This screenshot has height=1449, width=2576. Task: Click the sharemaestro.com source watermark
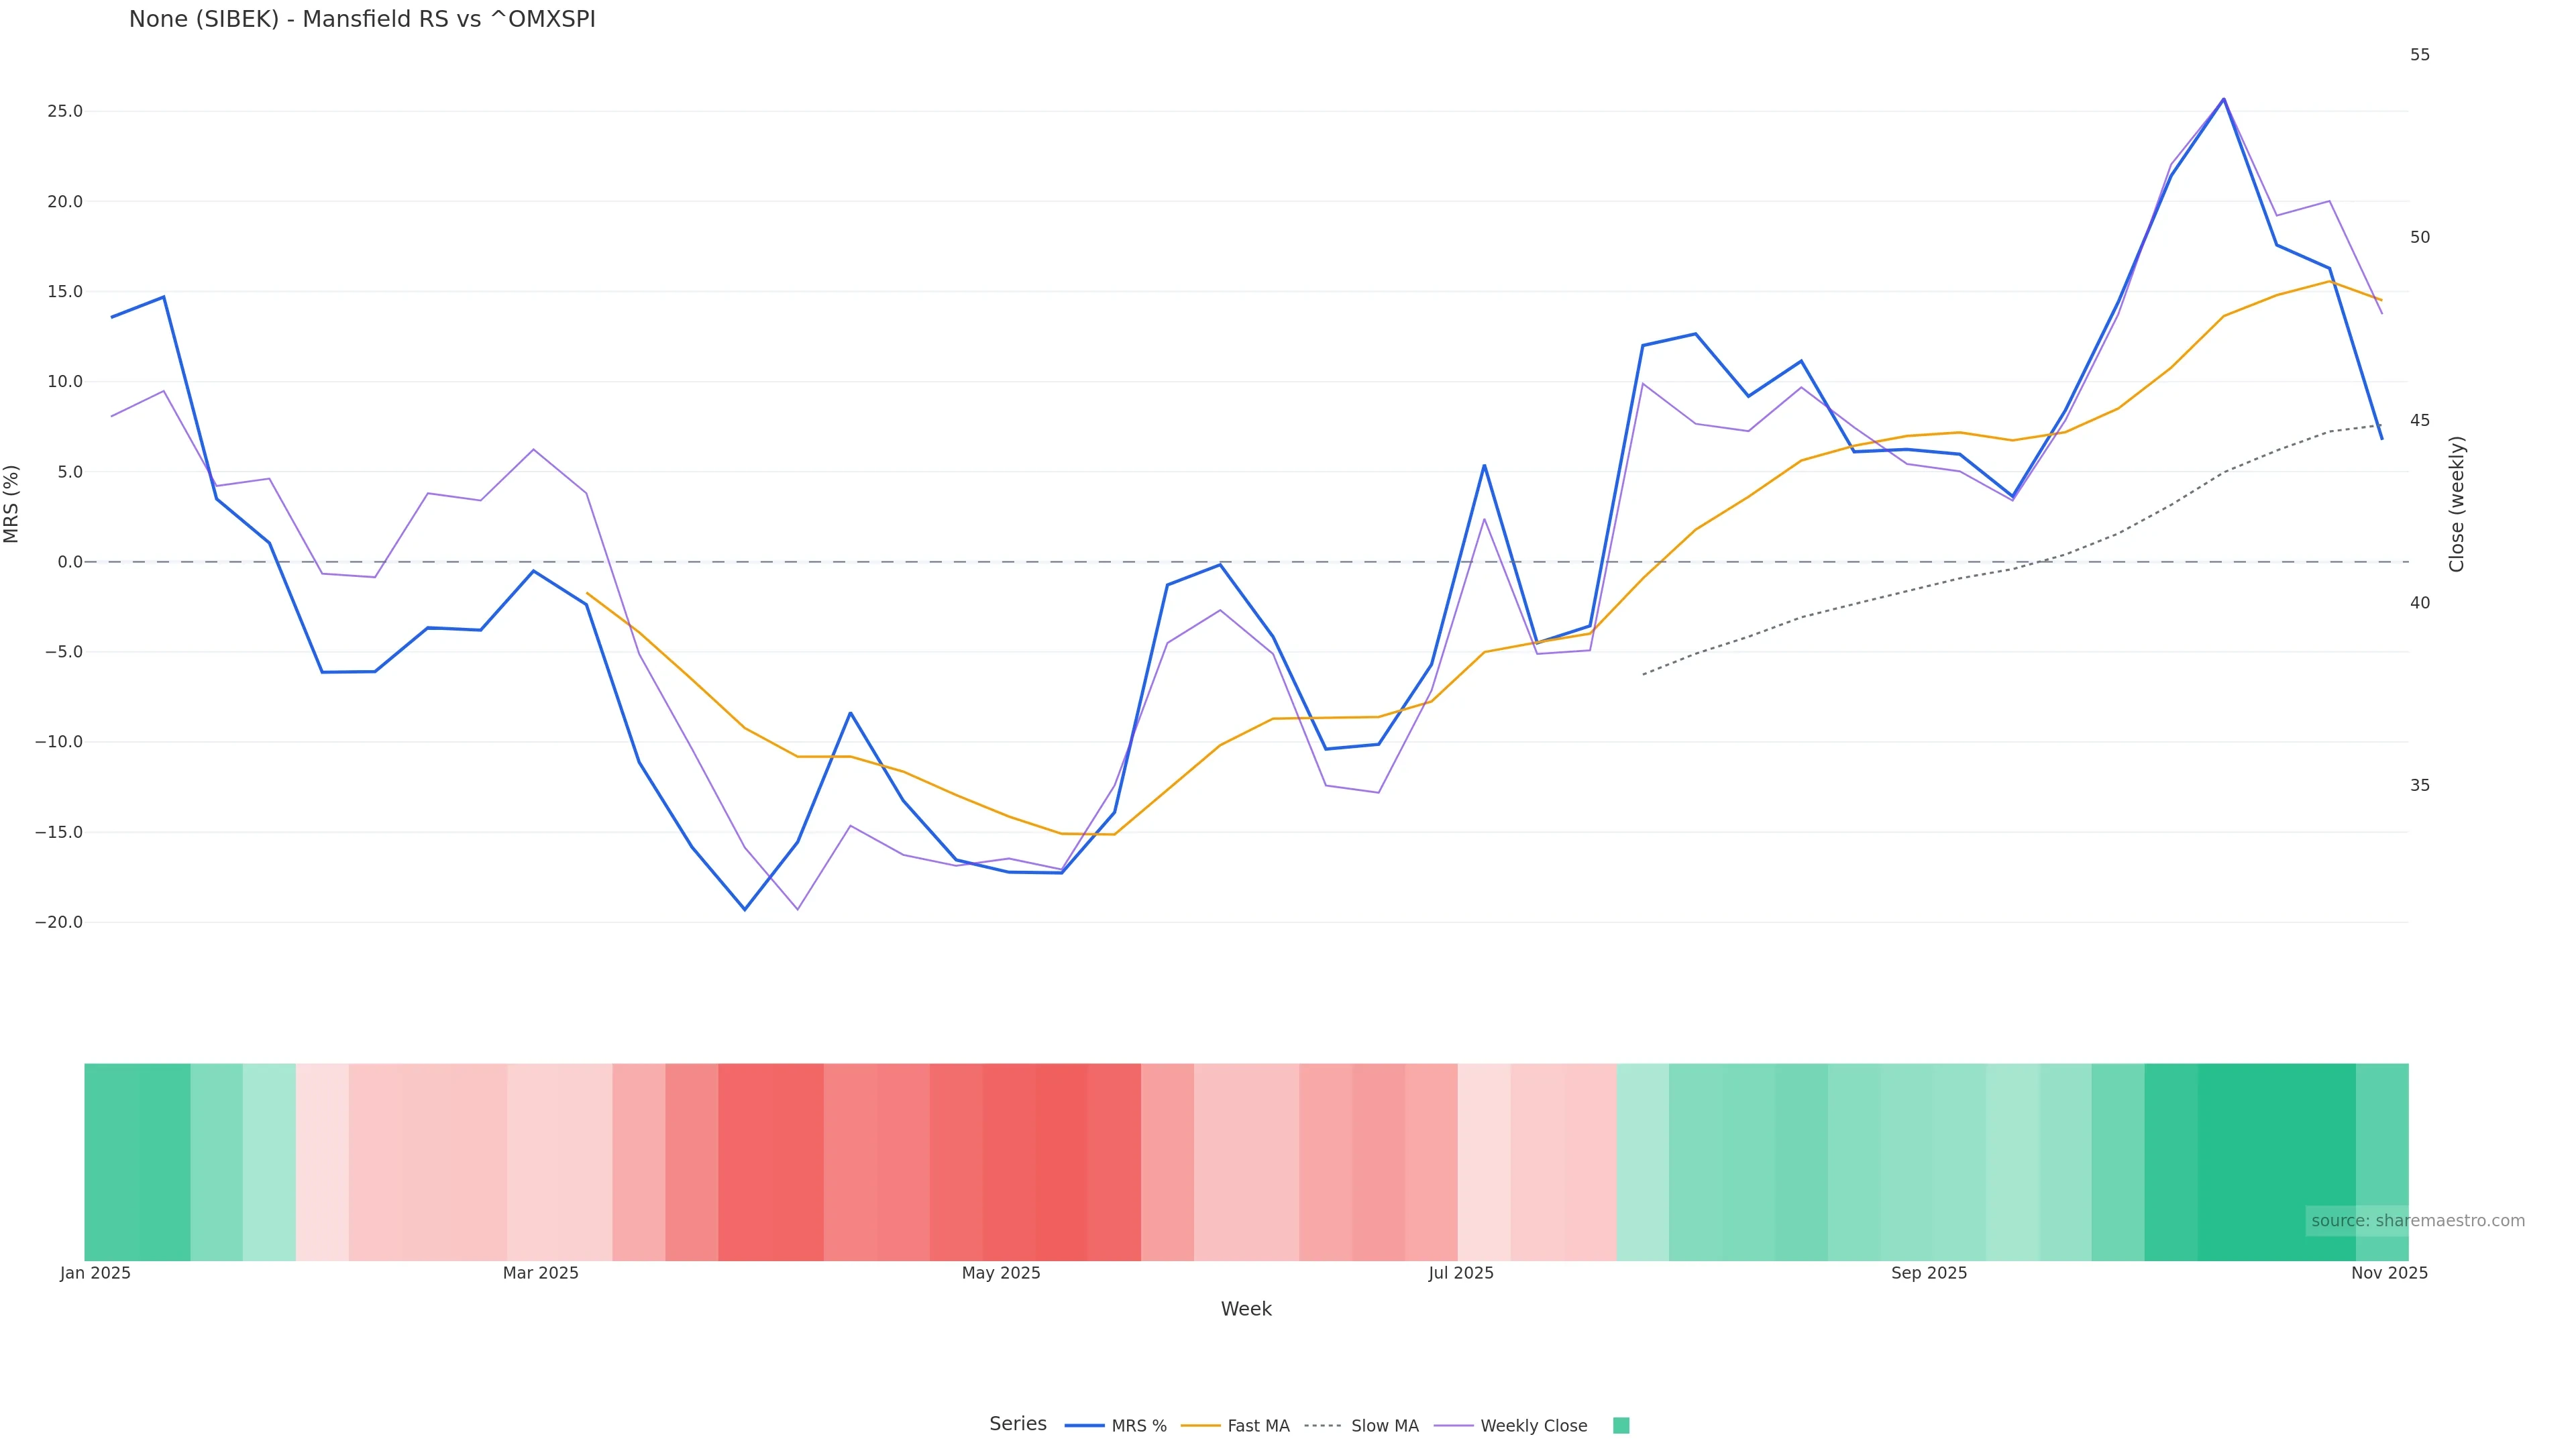point(2417,1221)
